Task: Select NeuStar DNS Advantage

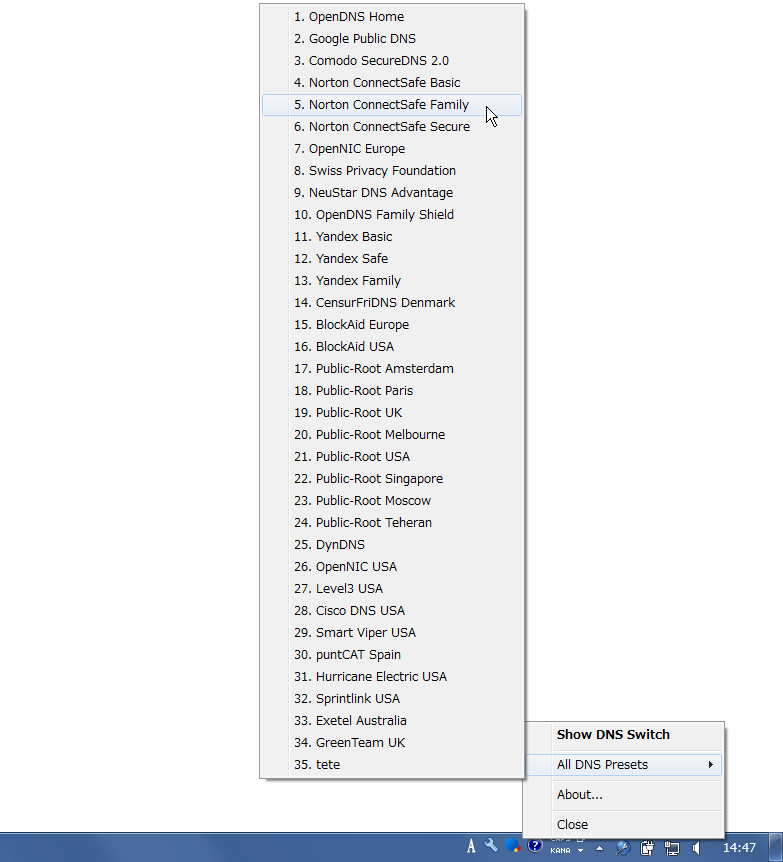Action: tap(392, 193)
